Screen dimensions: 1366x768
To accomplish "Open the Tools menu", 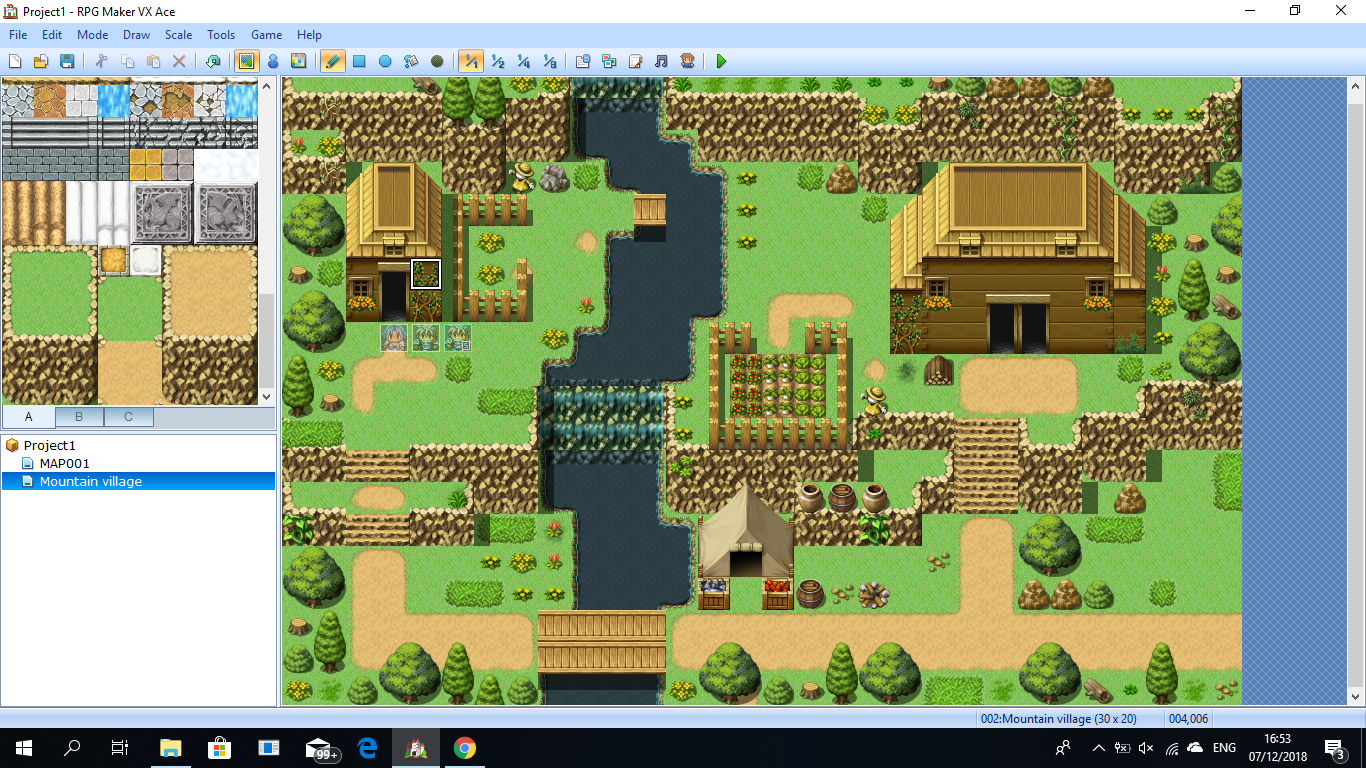I will [x=221, y=35].
